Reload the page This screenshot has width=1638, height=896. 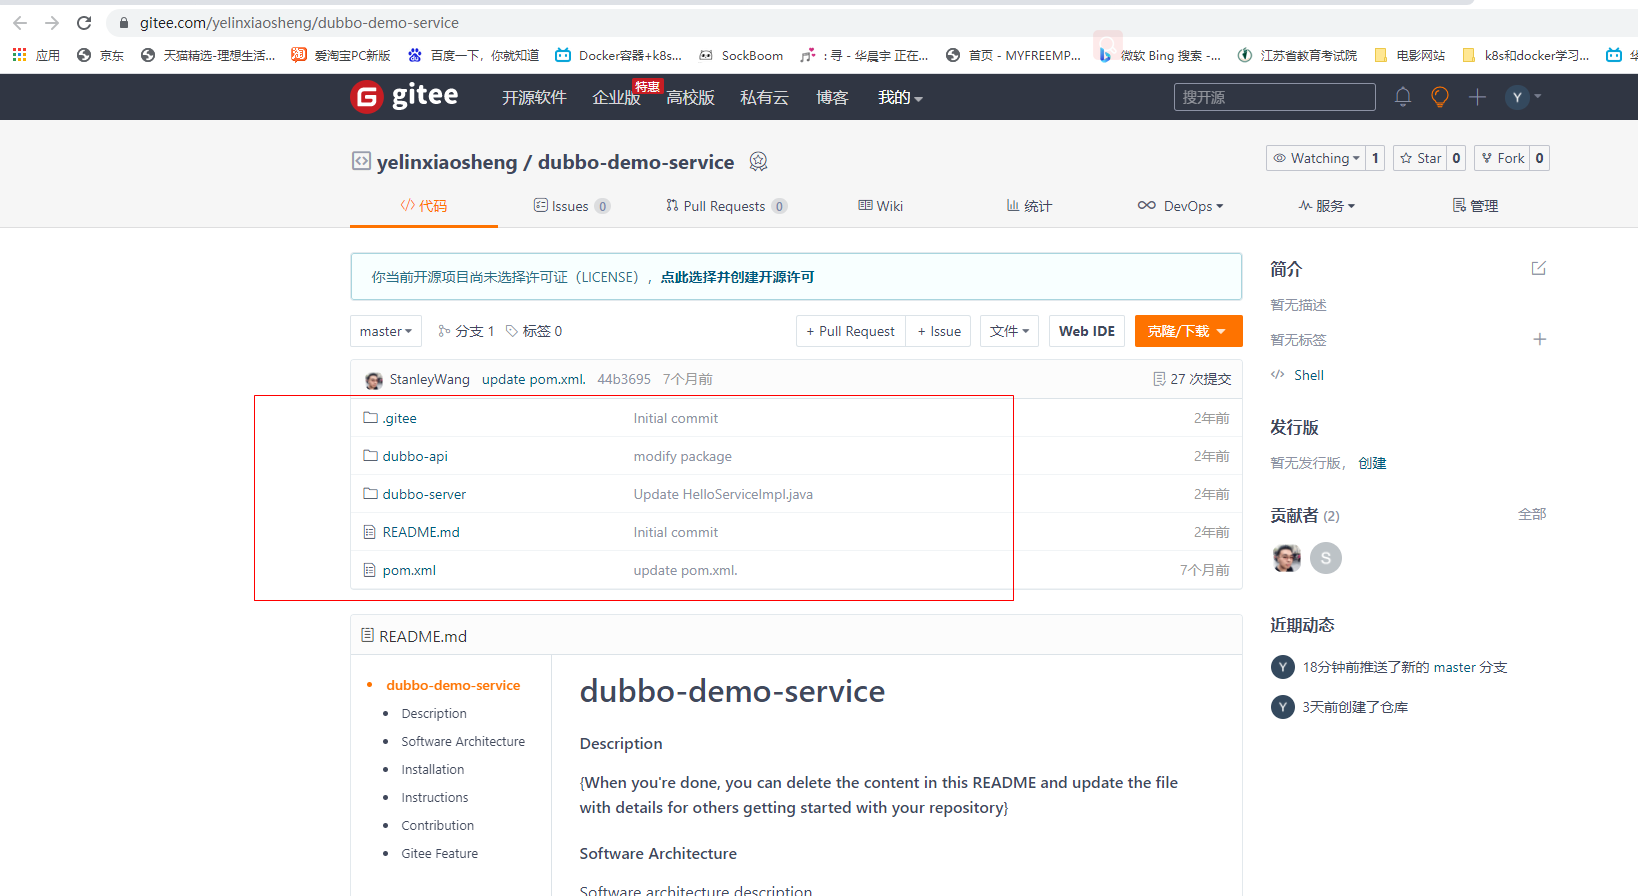click(84, 22)
